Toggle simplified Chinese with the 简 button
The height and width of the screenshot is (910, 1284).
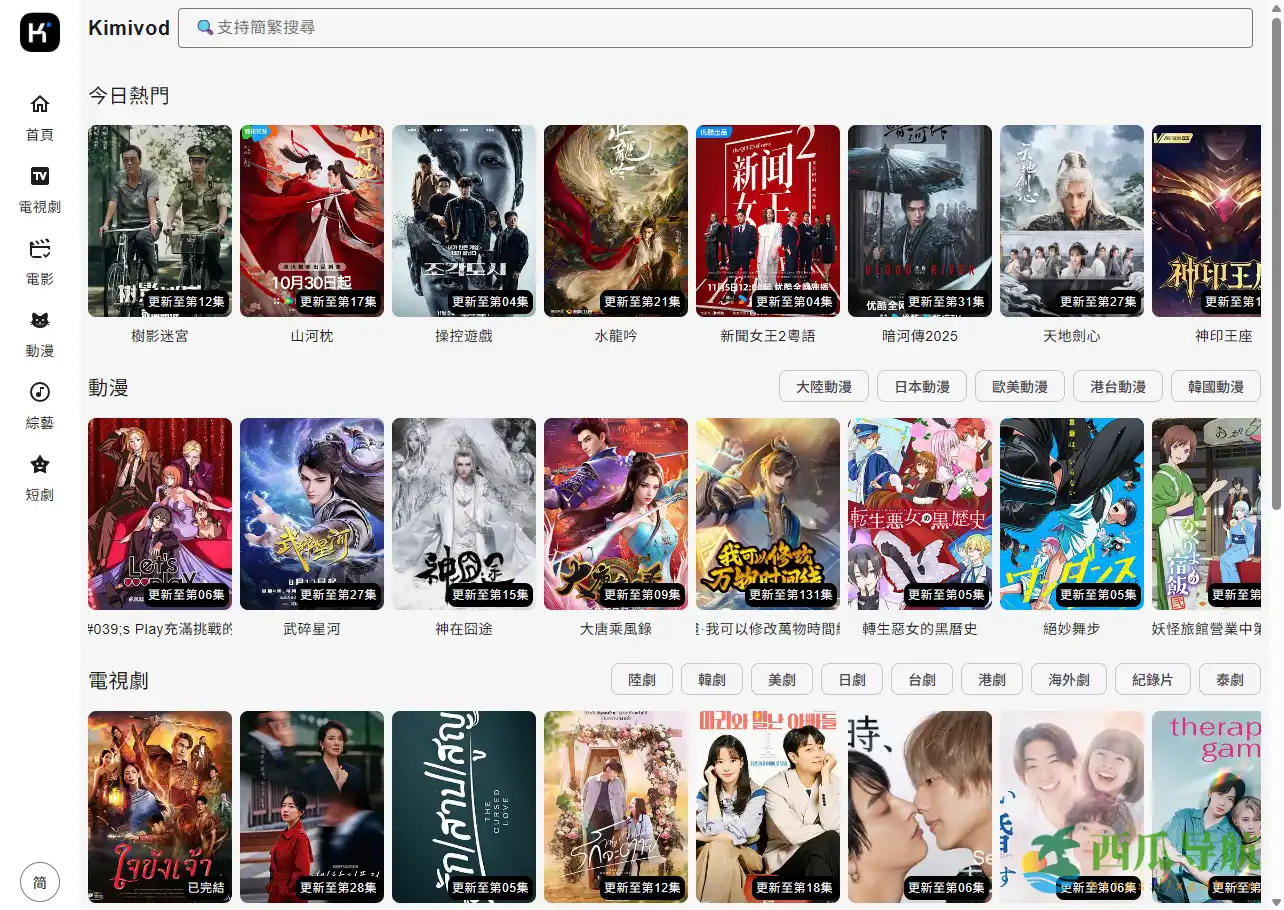click(40, 883)
